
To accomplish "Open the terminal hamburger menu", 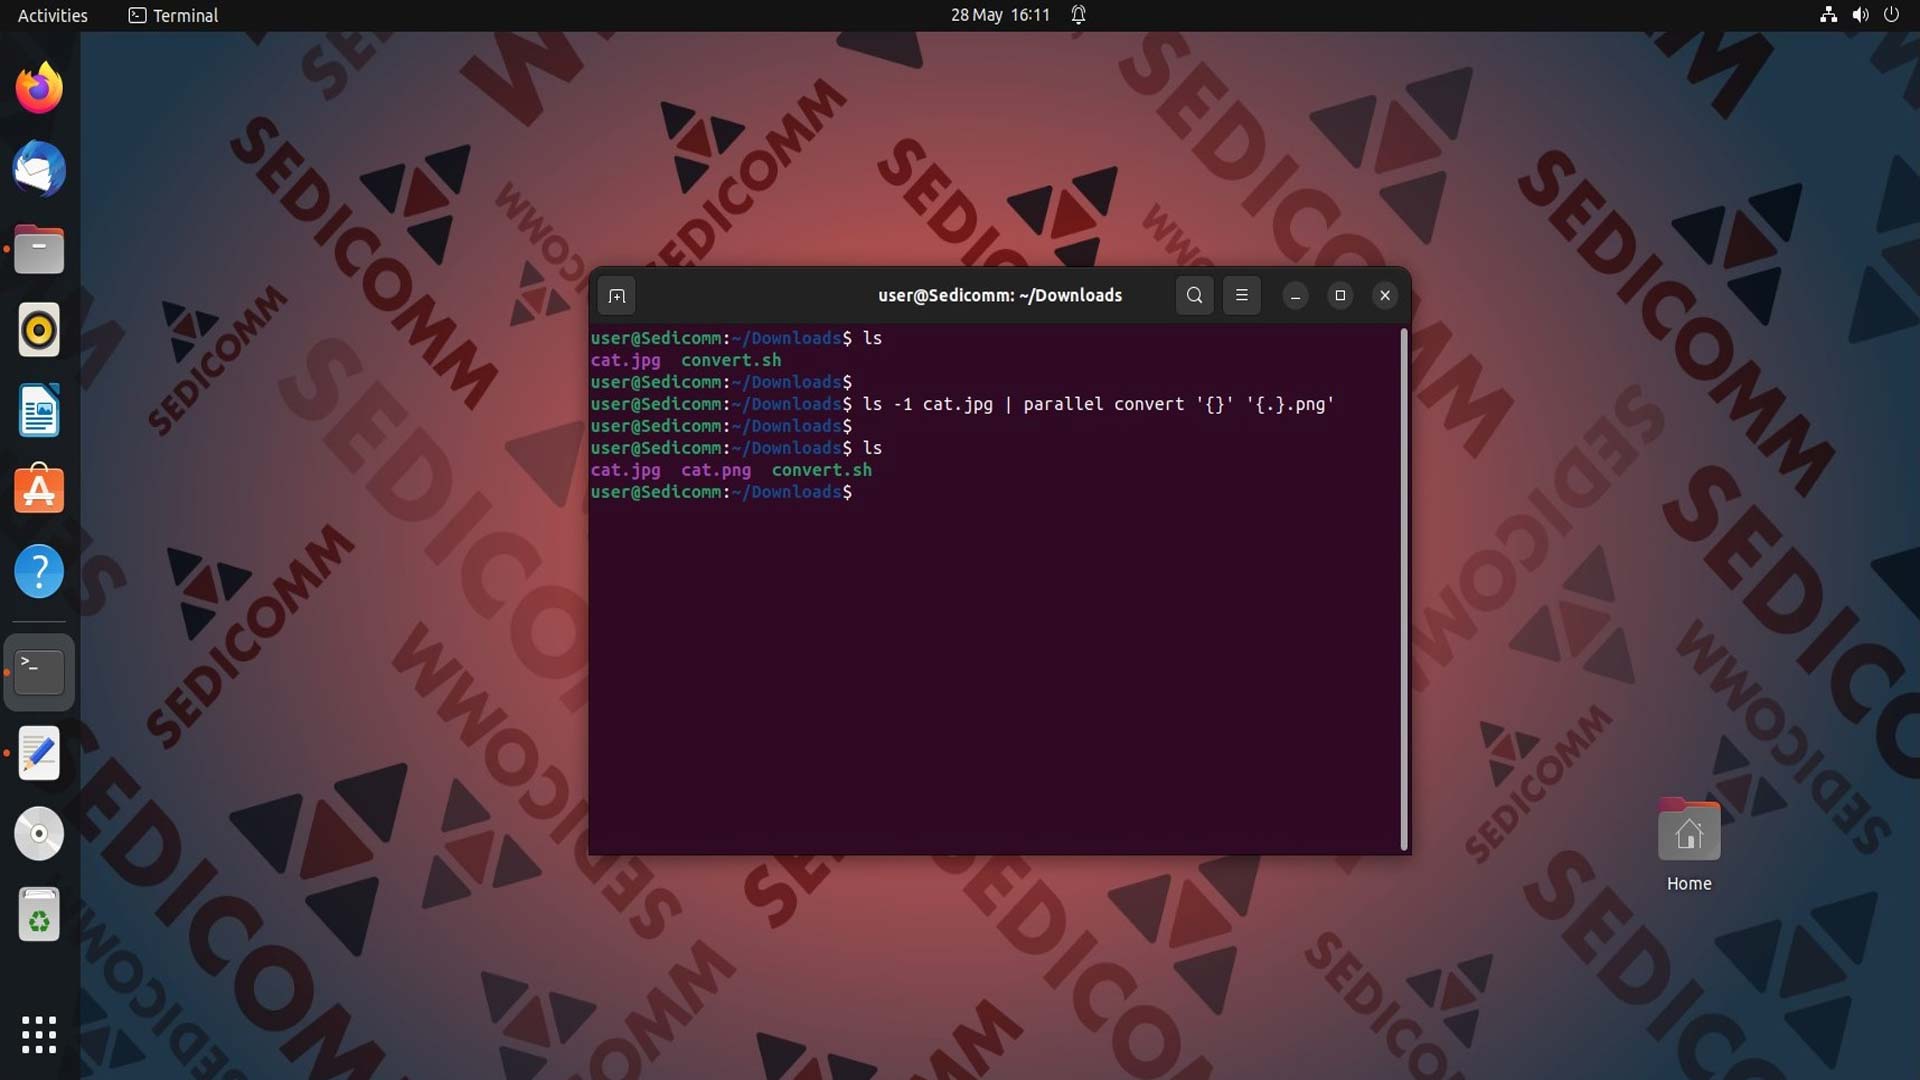I will point(1242,295).
